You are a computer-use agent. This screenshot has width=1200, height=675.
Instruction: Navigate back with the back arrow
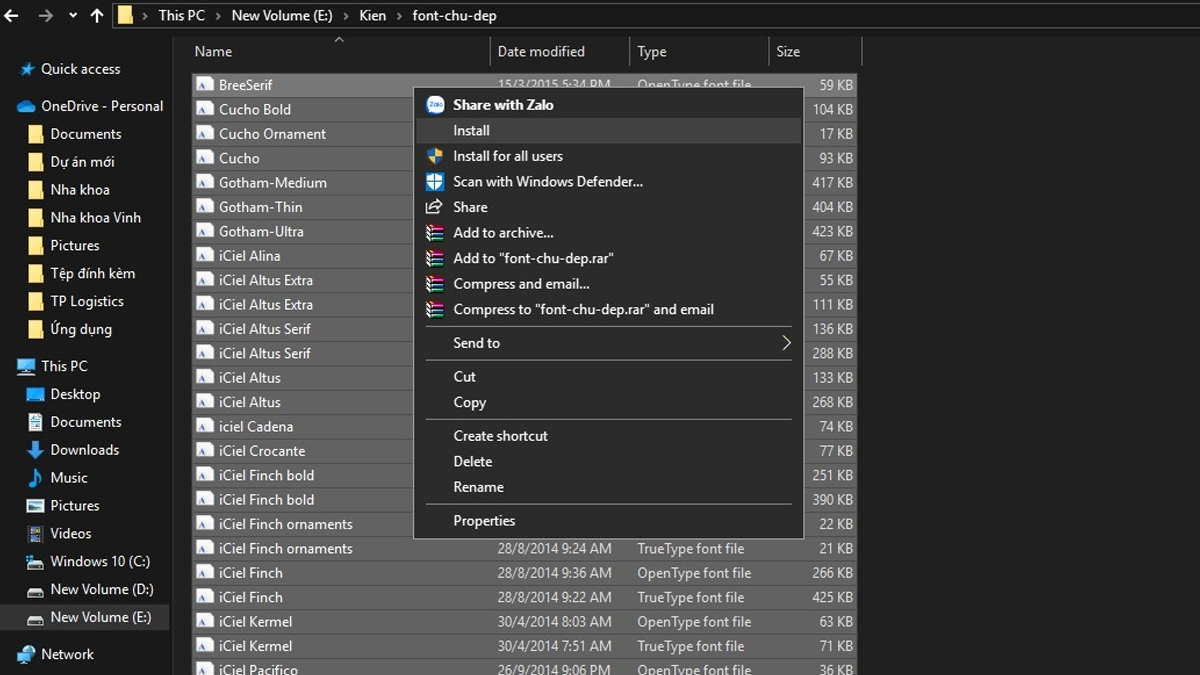pos(12,16)
